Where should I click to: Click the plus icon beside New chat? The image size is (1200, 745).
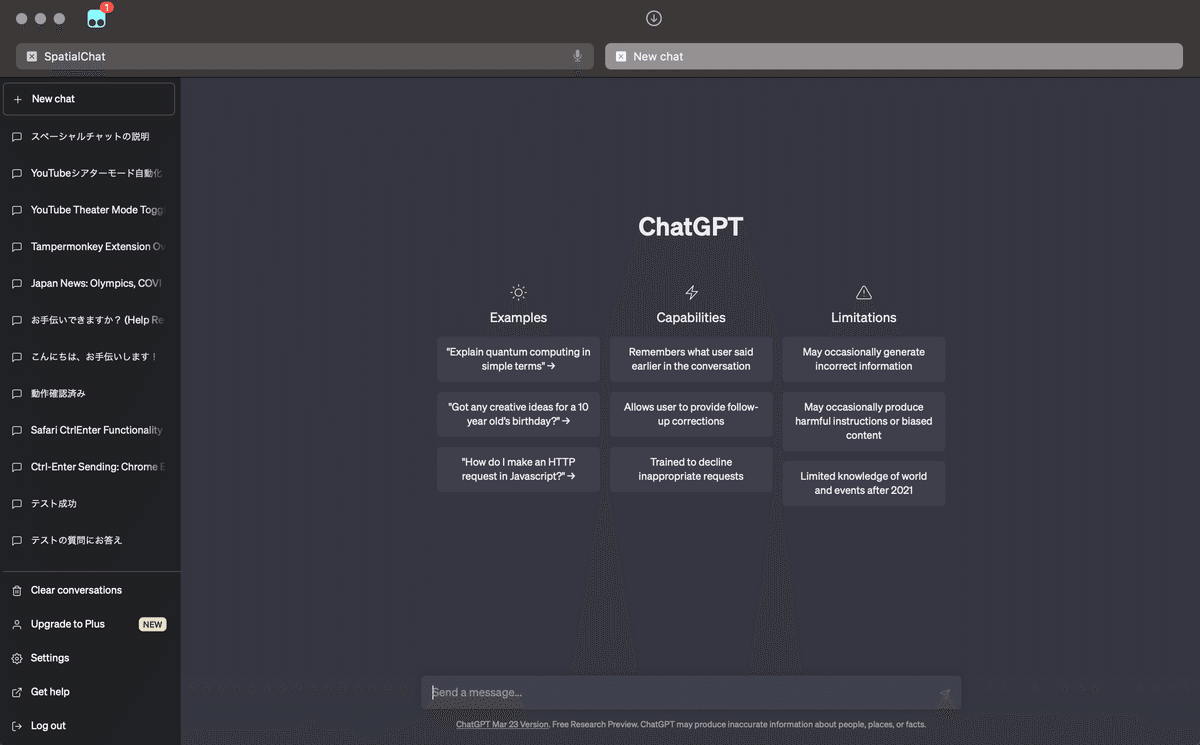(17, 99)
